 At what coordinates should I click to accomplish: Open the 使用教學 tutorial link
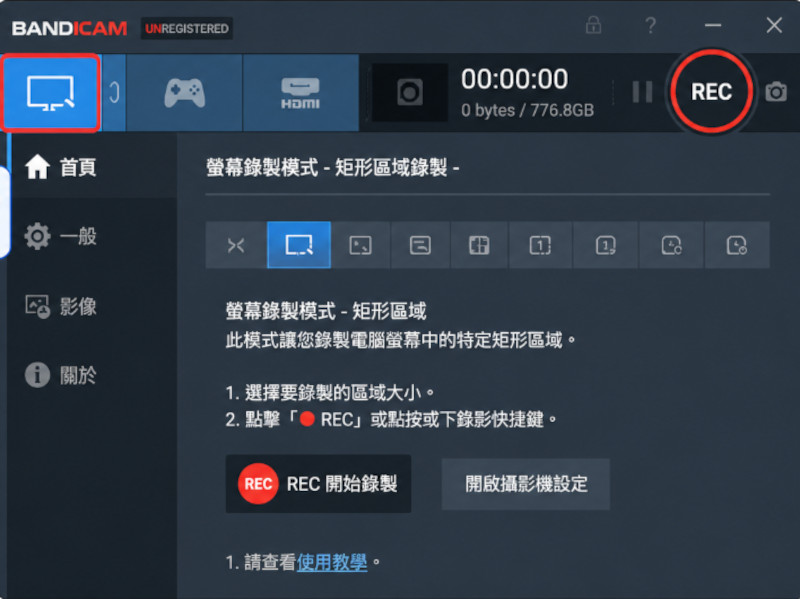coord(332,562)
